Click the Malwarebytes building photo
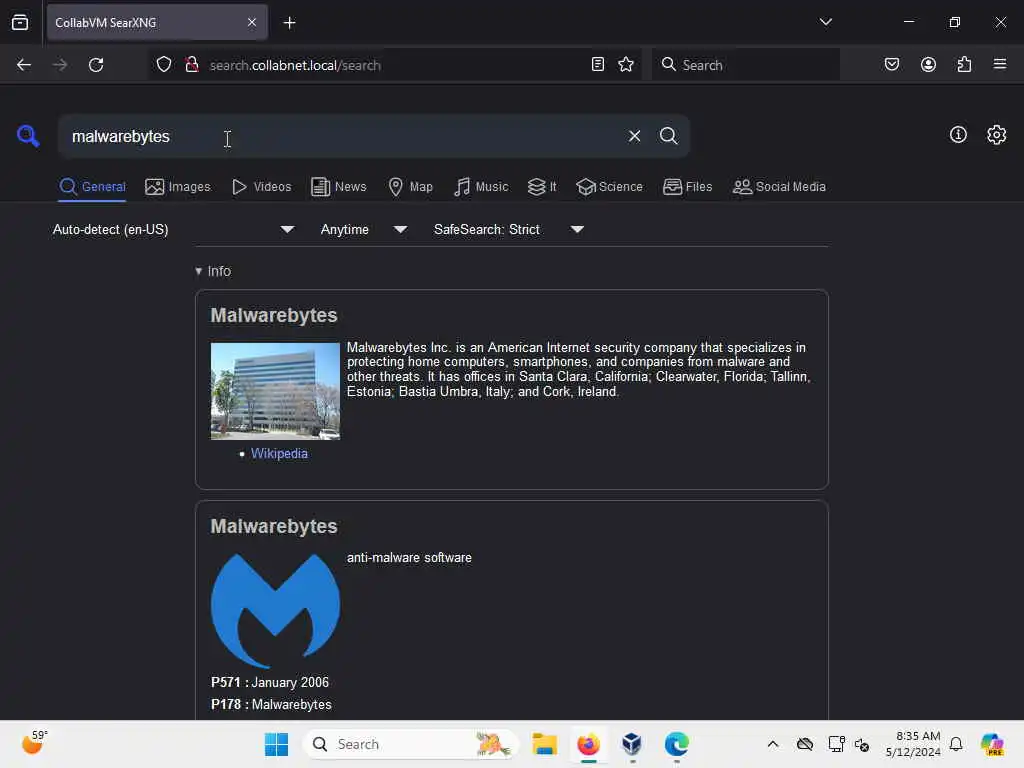 click(275, 391)
